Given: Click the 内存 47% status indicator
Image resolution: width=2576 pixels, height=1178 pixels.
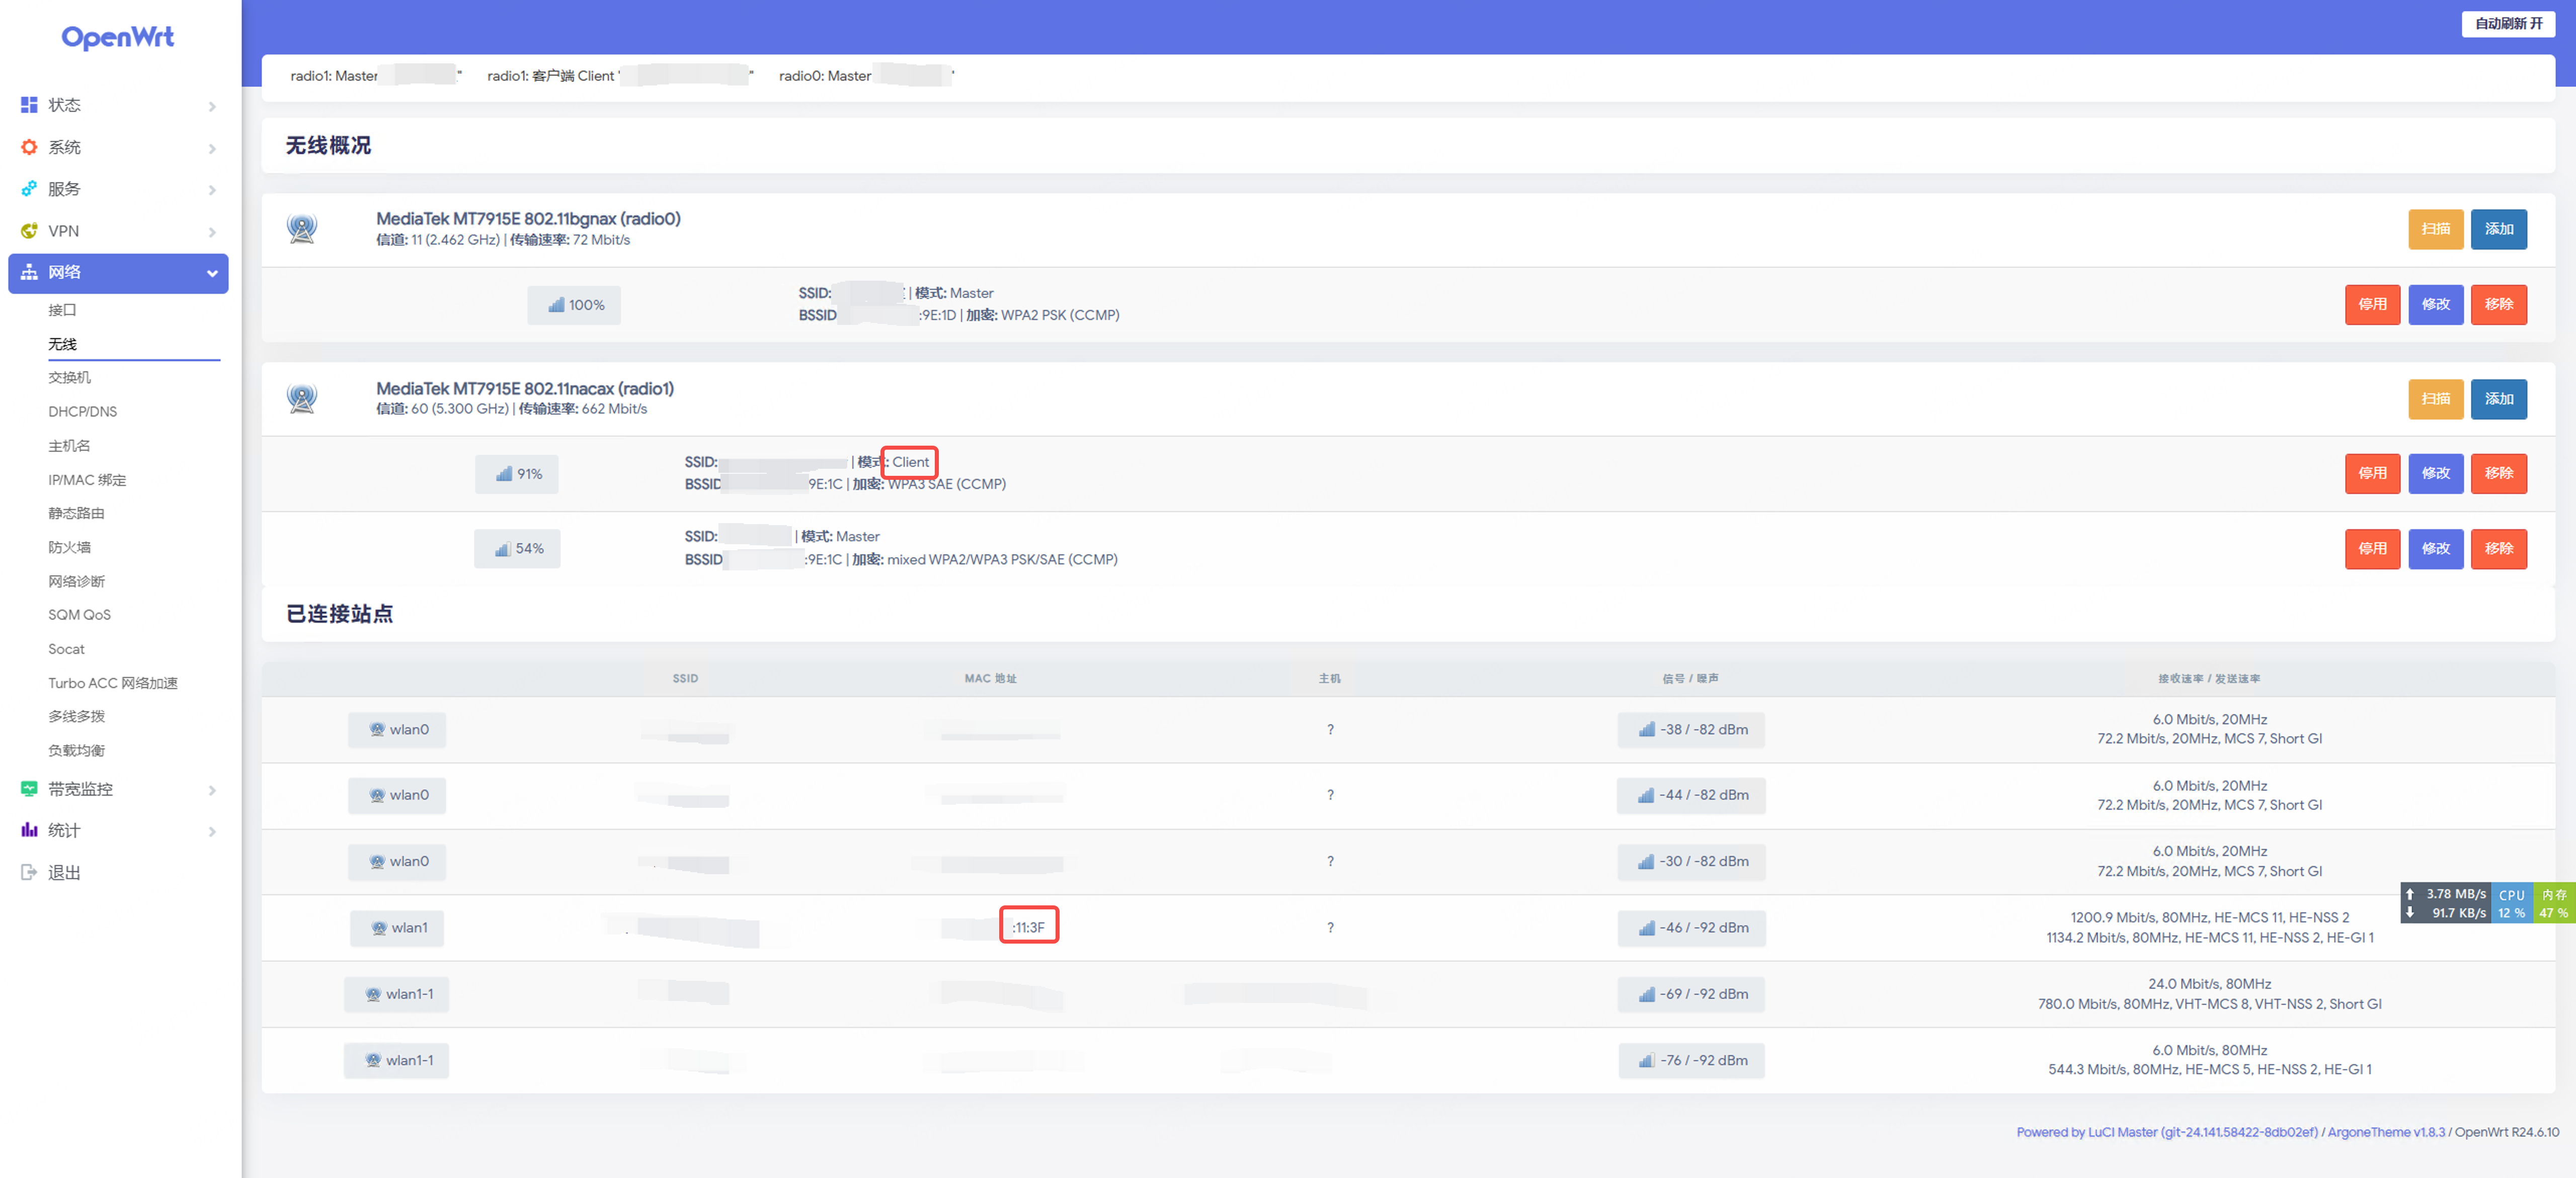Looking at the screenshot, I should pyautogui.click(x=2553, y=903).
